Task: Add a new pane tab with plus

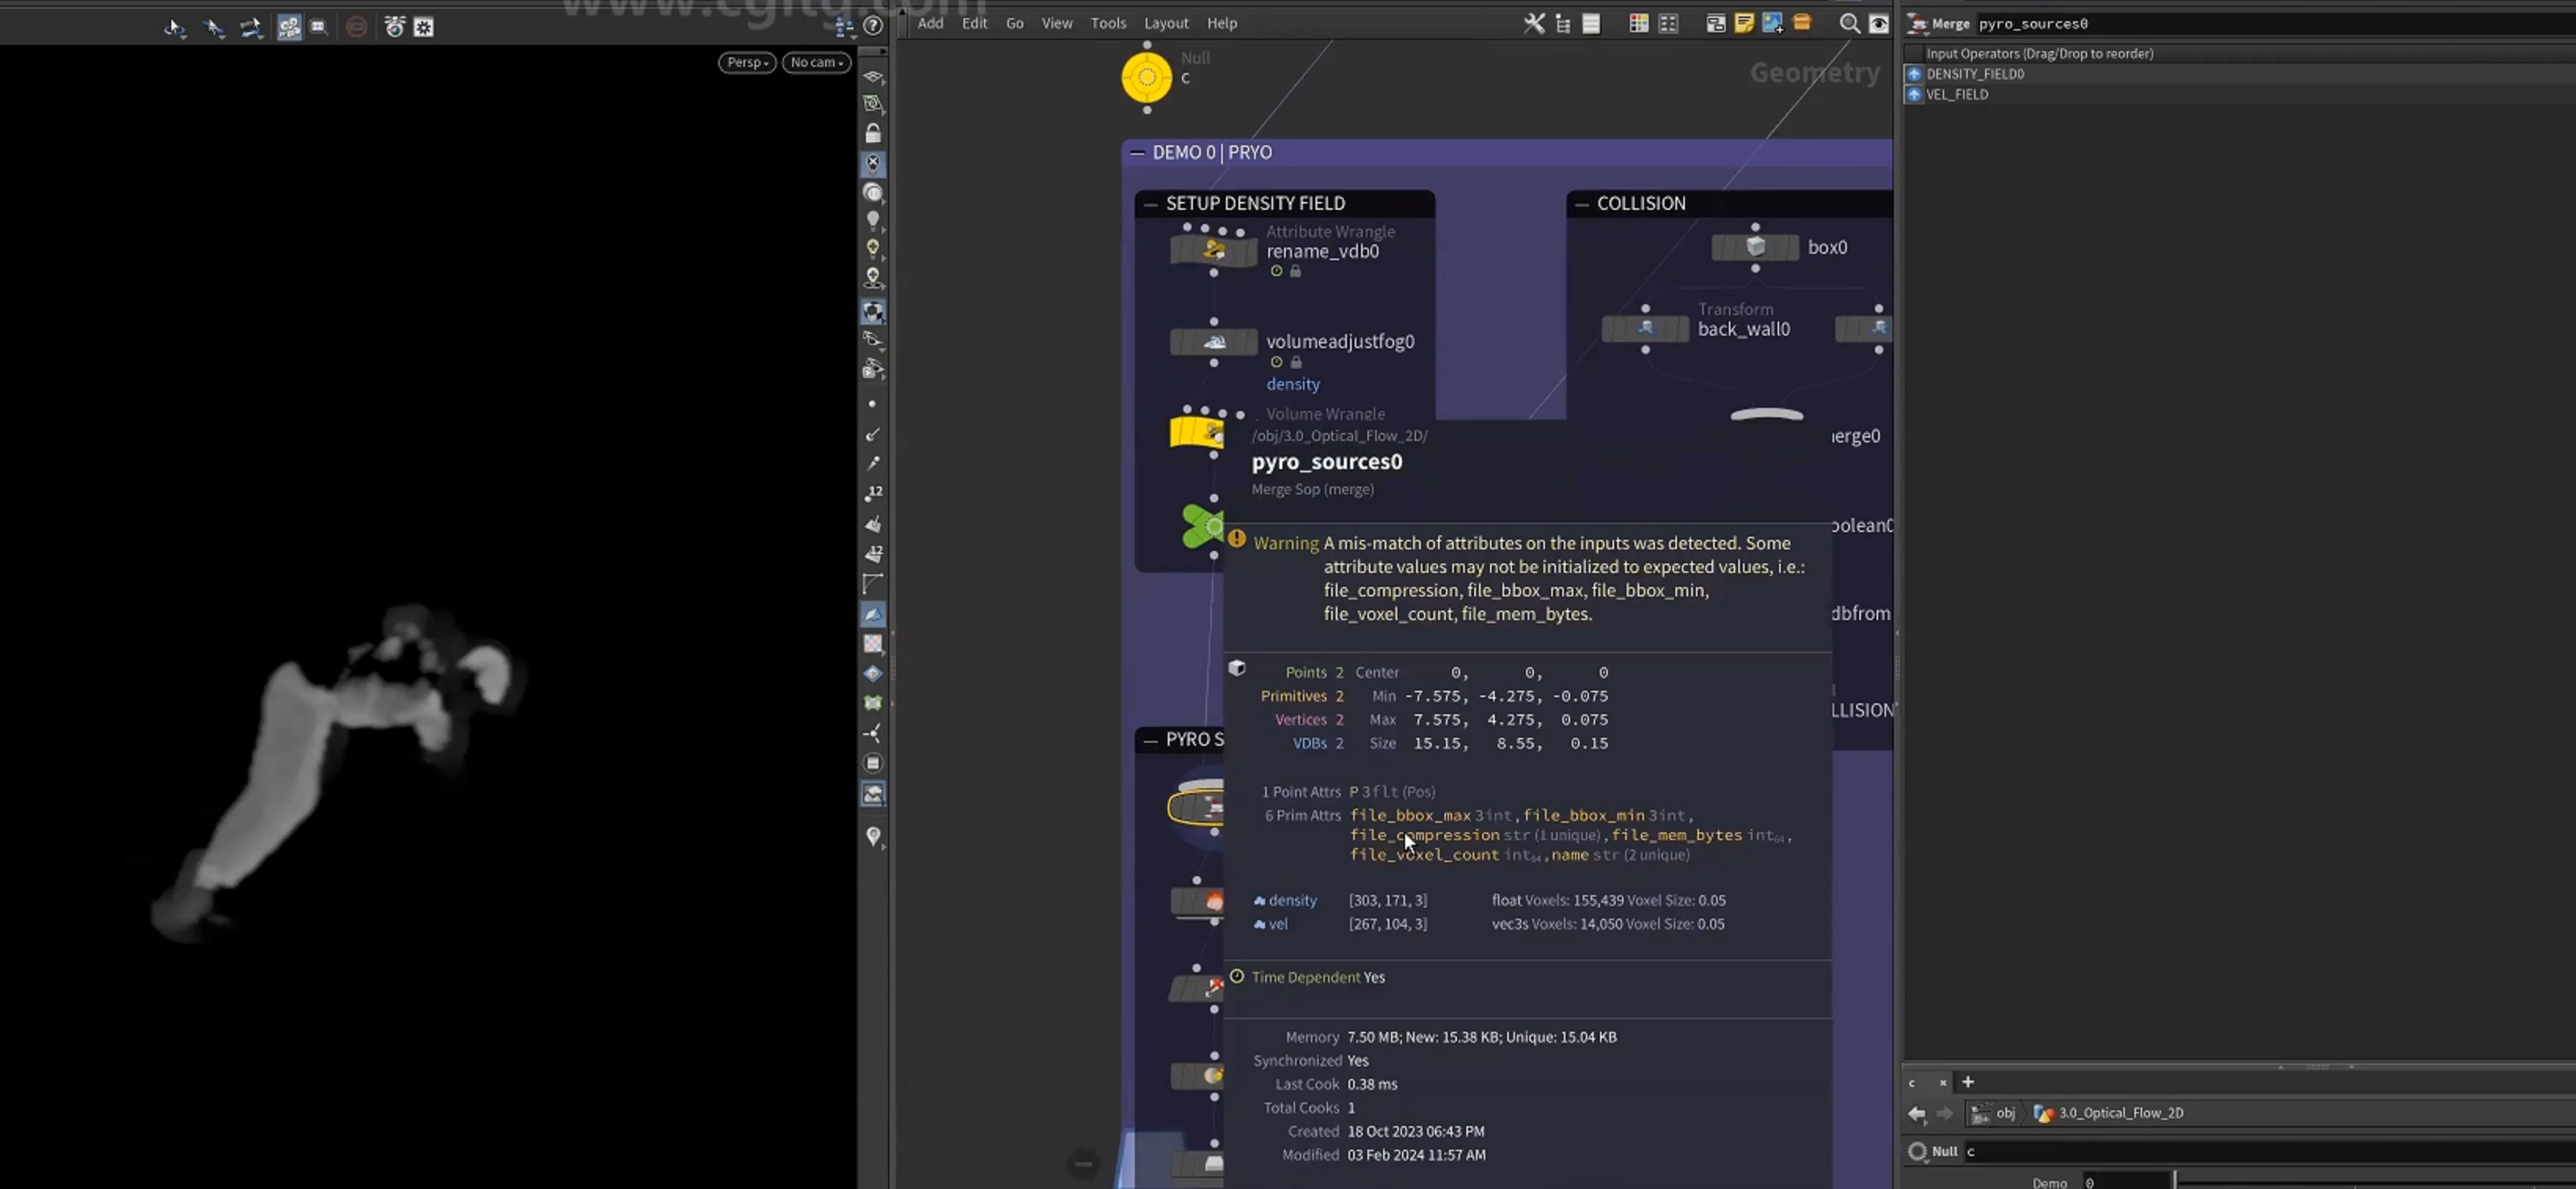Action: pyautogui.click(x=1968, y=1082)
